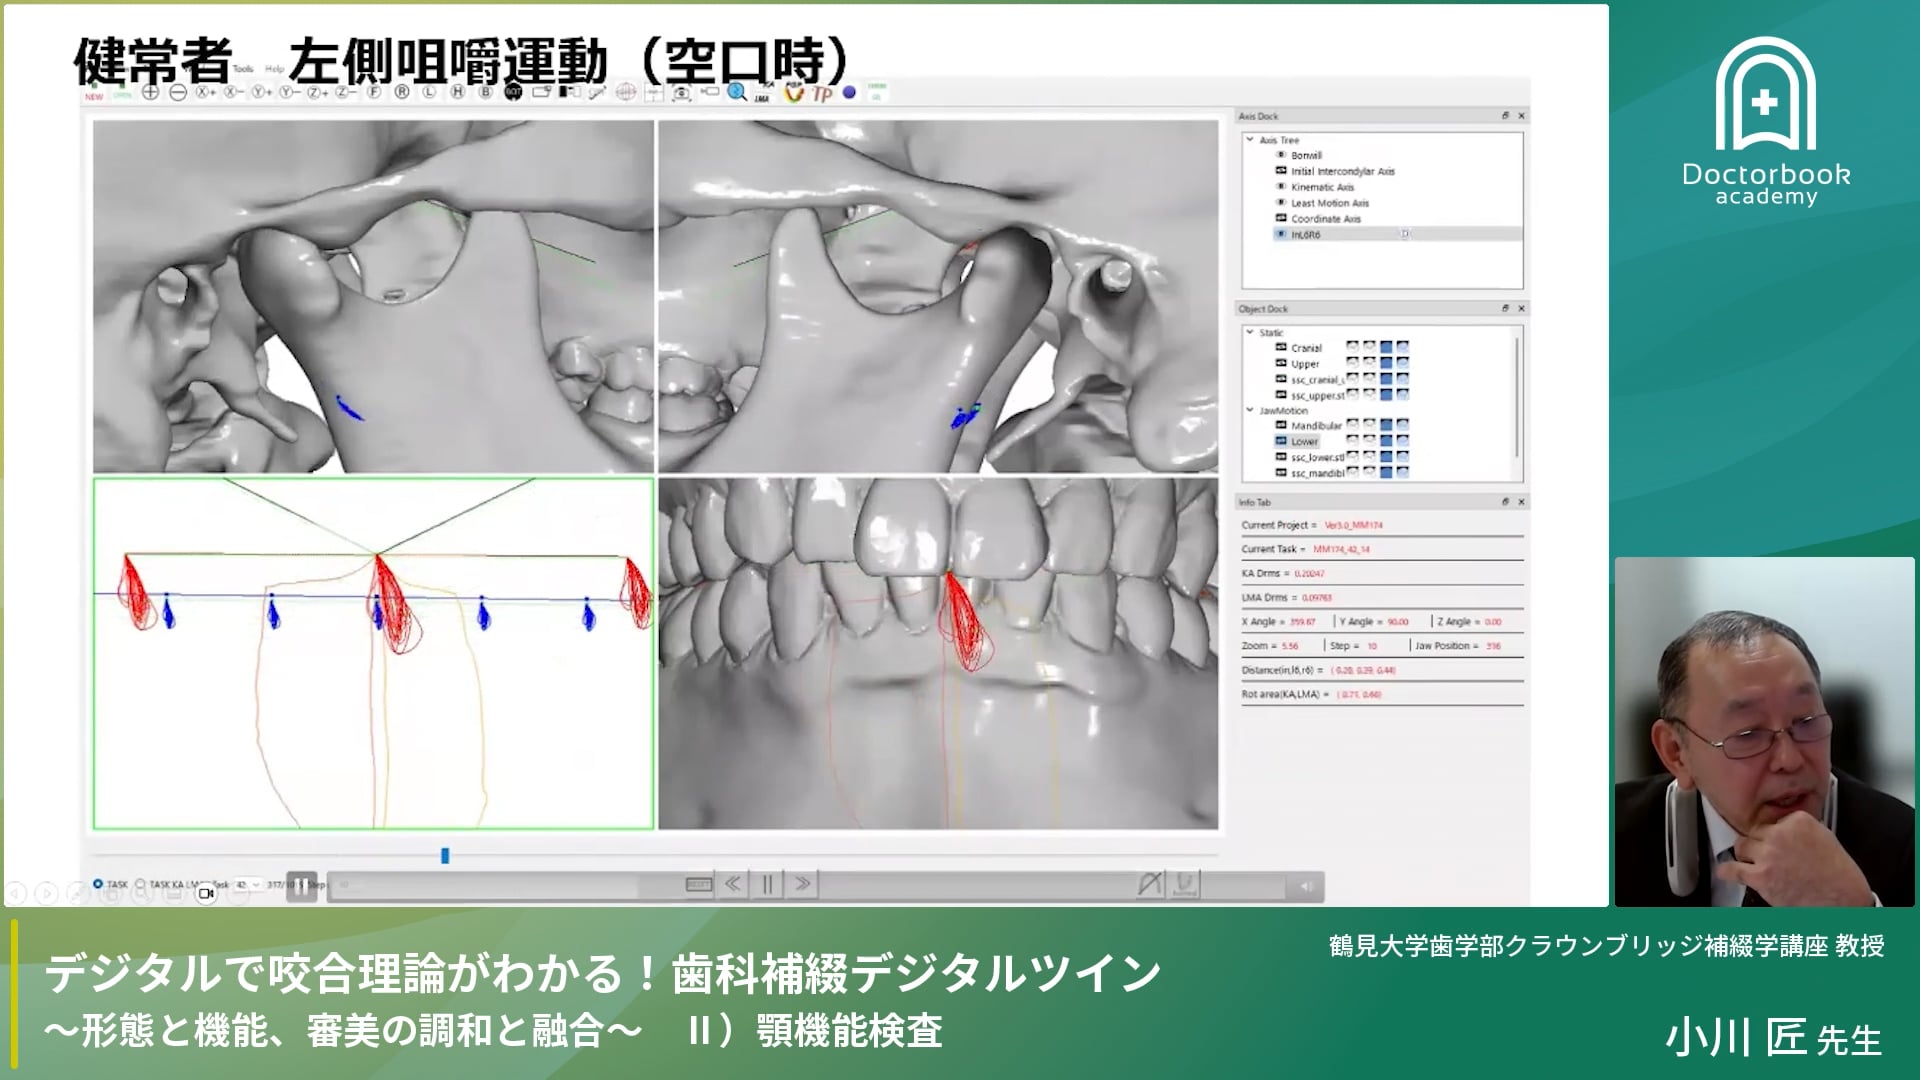Click the R right view icon
The image size is (1920, 1080).
click(402, 91)
